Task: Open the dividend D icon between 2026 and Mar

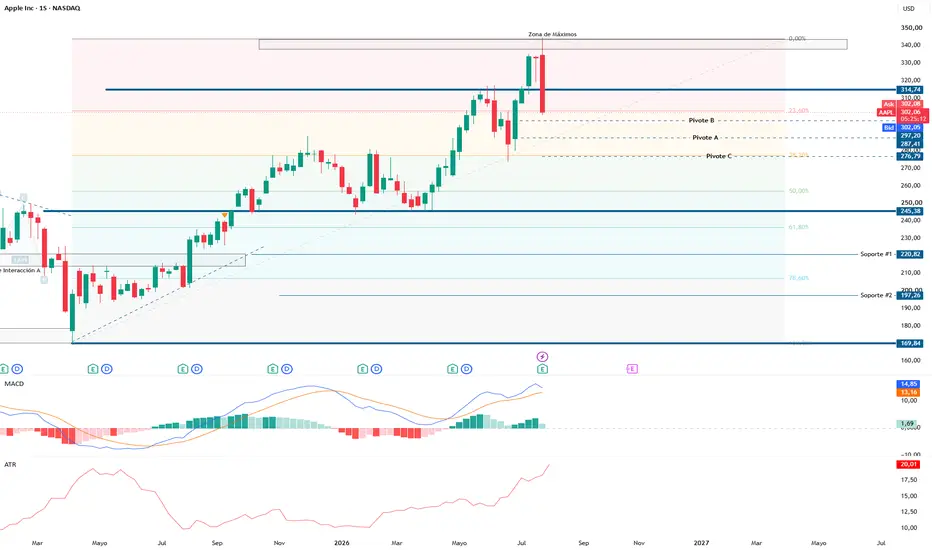Action: tap(376, 369)
